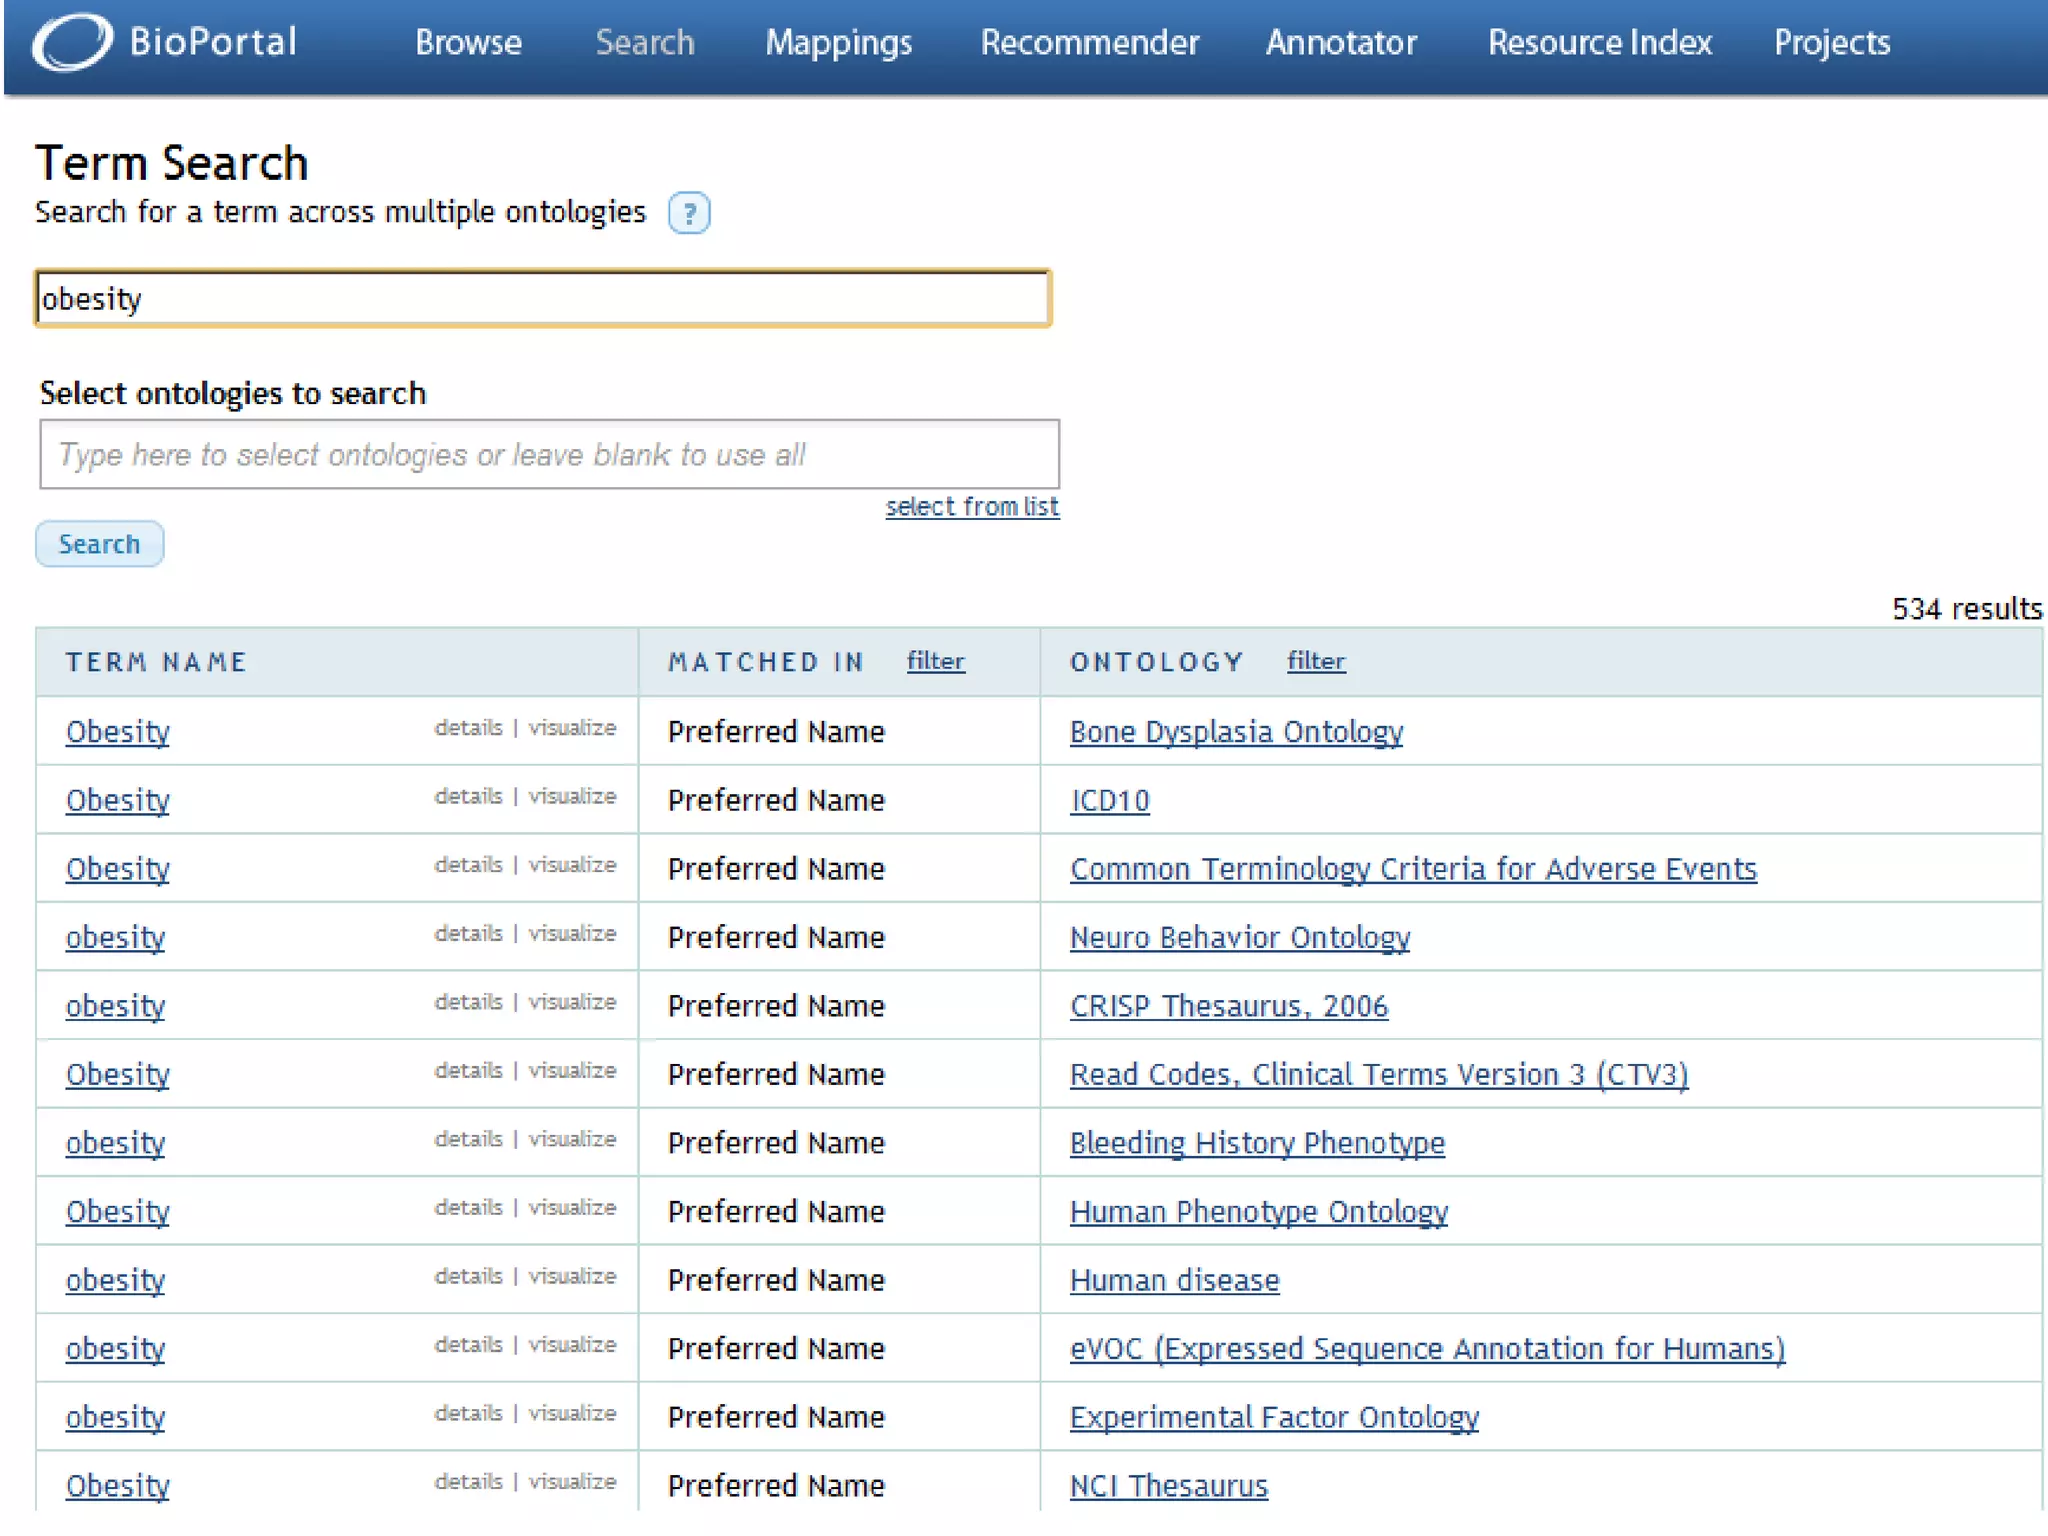Open the Ontology column filter

pos(1315,661)
